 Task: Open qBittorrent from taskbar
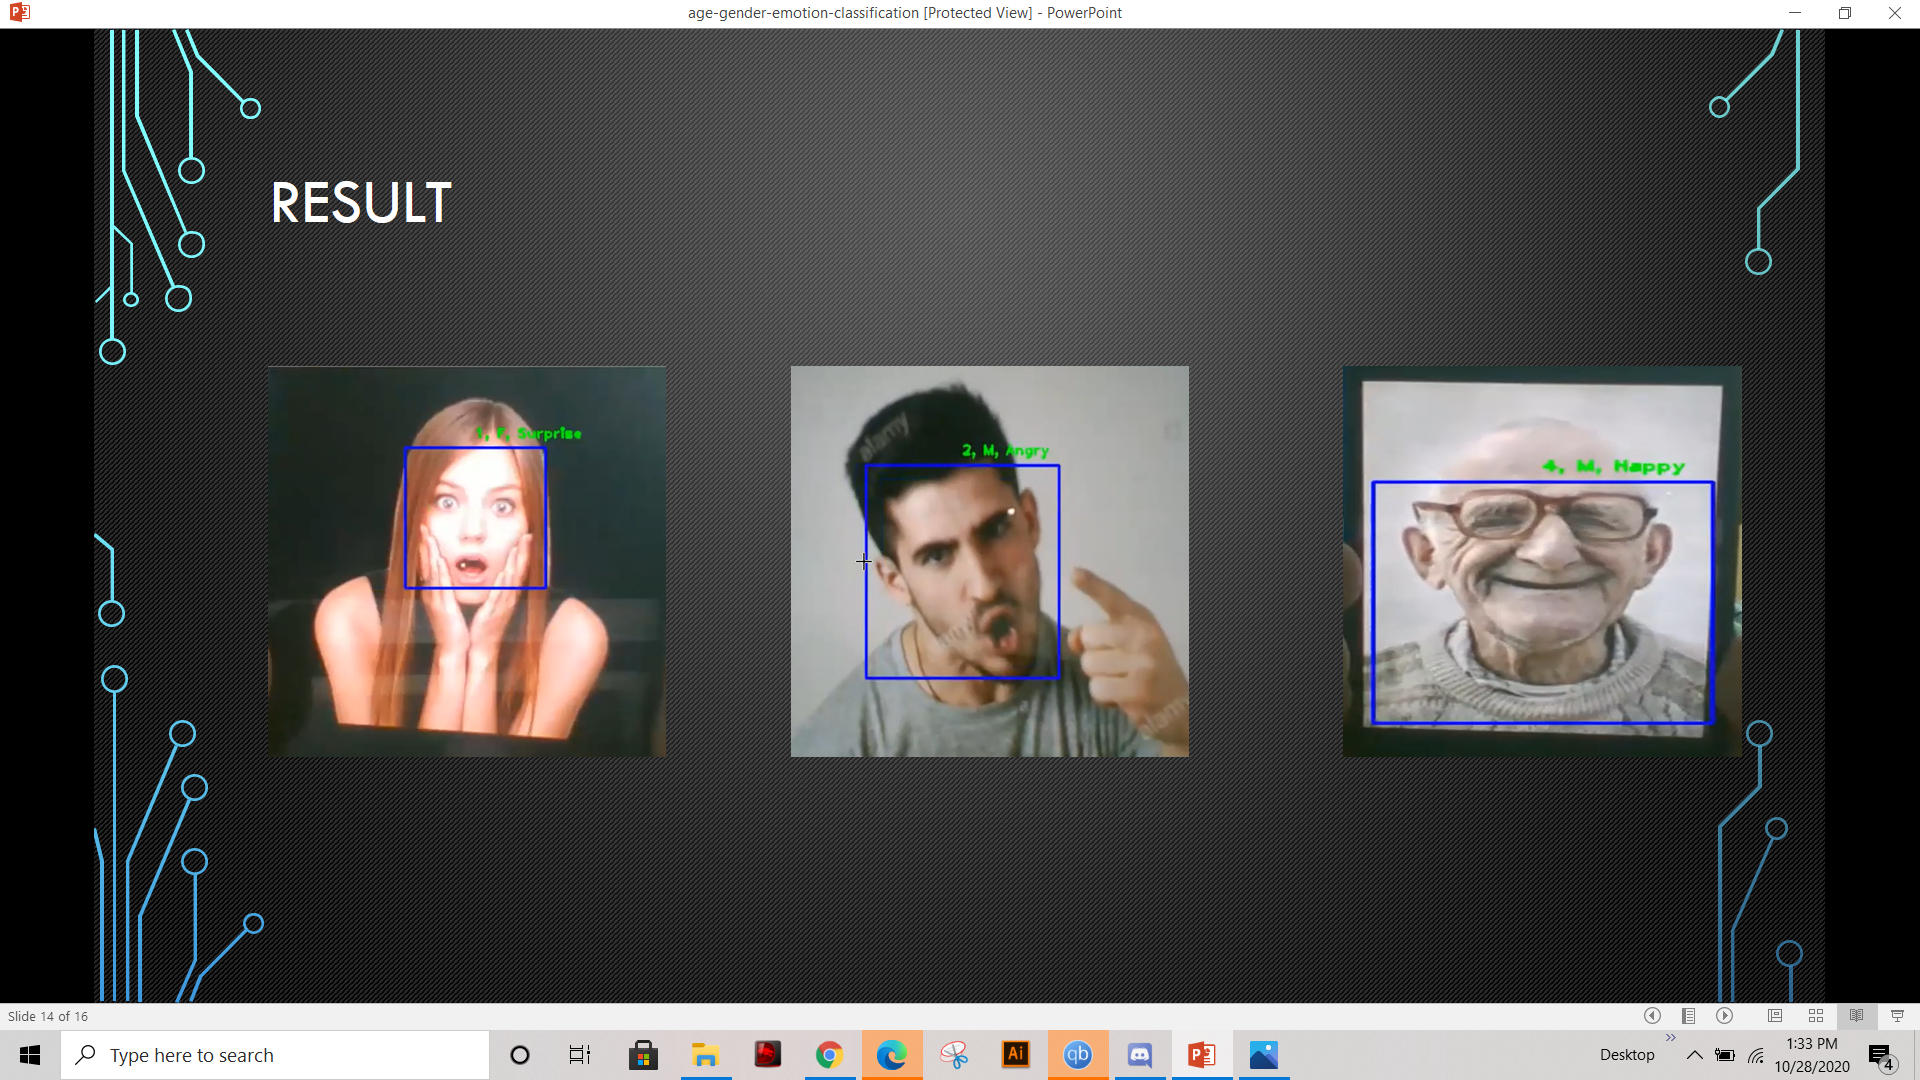[x=1078, y=1055]
